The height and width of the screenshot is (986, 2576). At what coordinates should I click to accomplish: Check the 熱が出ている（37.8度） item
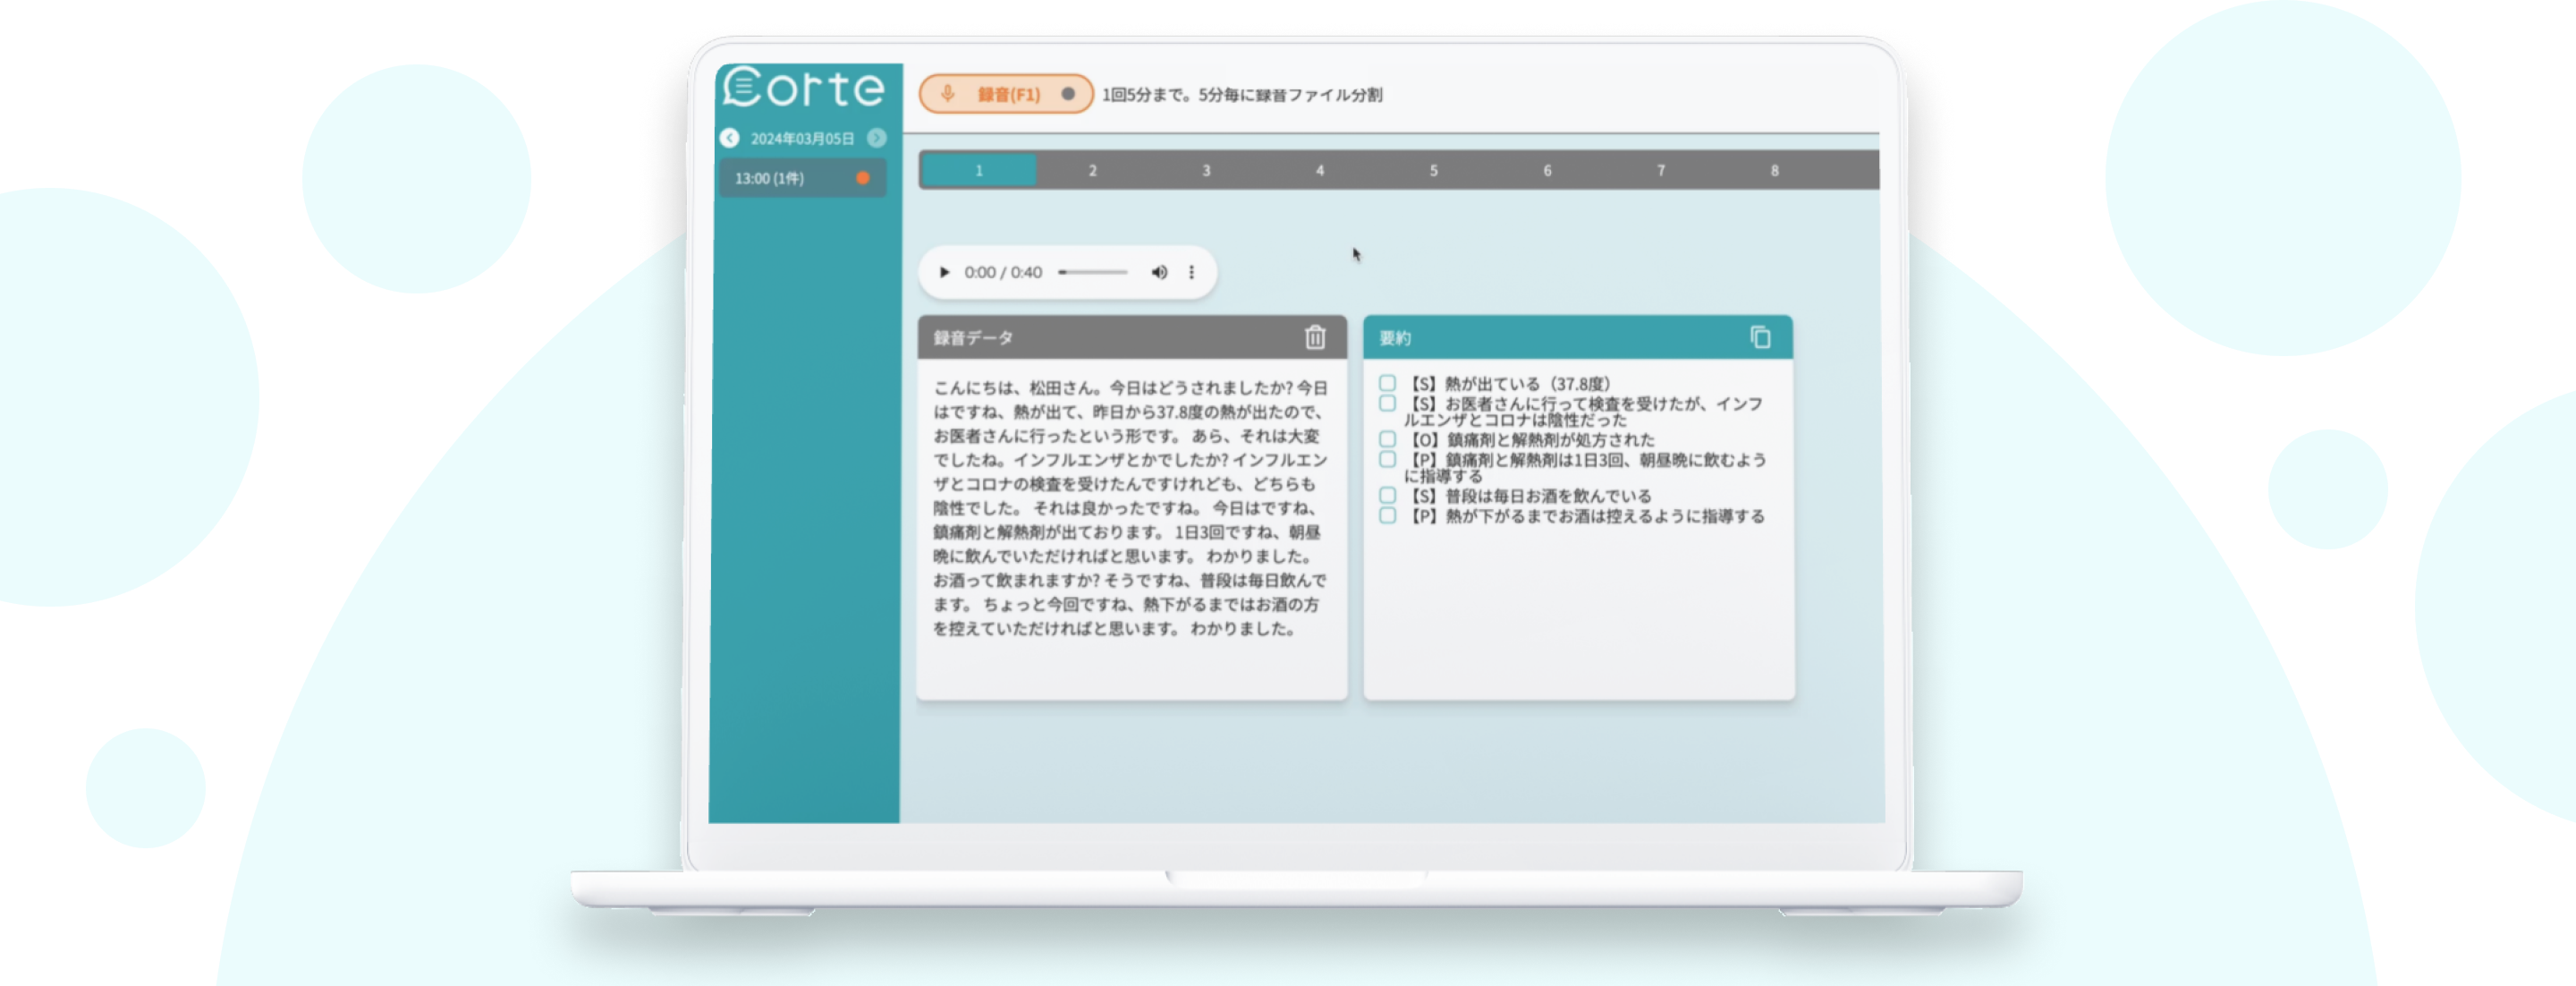[x=1387, y=383]
